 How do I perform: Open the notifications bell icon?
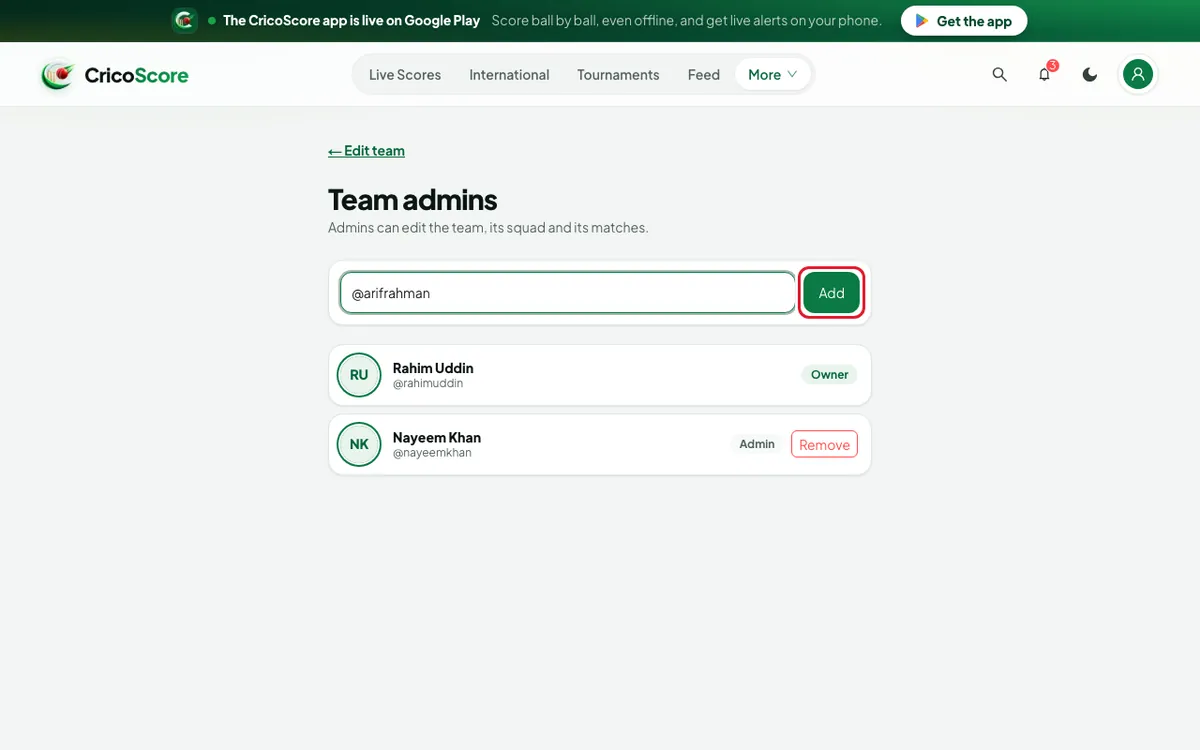(x=1045, y=75)
